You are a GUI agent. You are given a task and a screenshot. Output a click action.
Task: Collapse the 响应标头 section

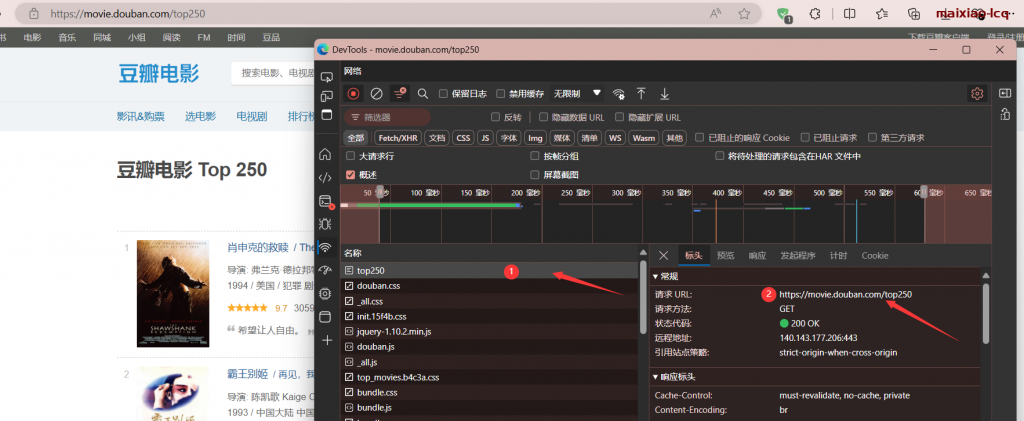pos(656,377)
